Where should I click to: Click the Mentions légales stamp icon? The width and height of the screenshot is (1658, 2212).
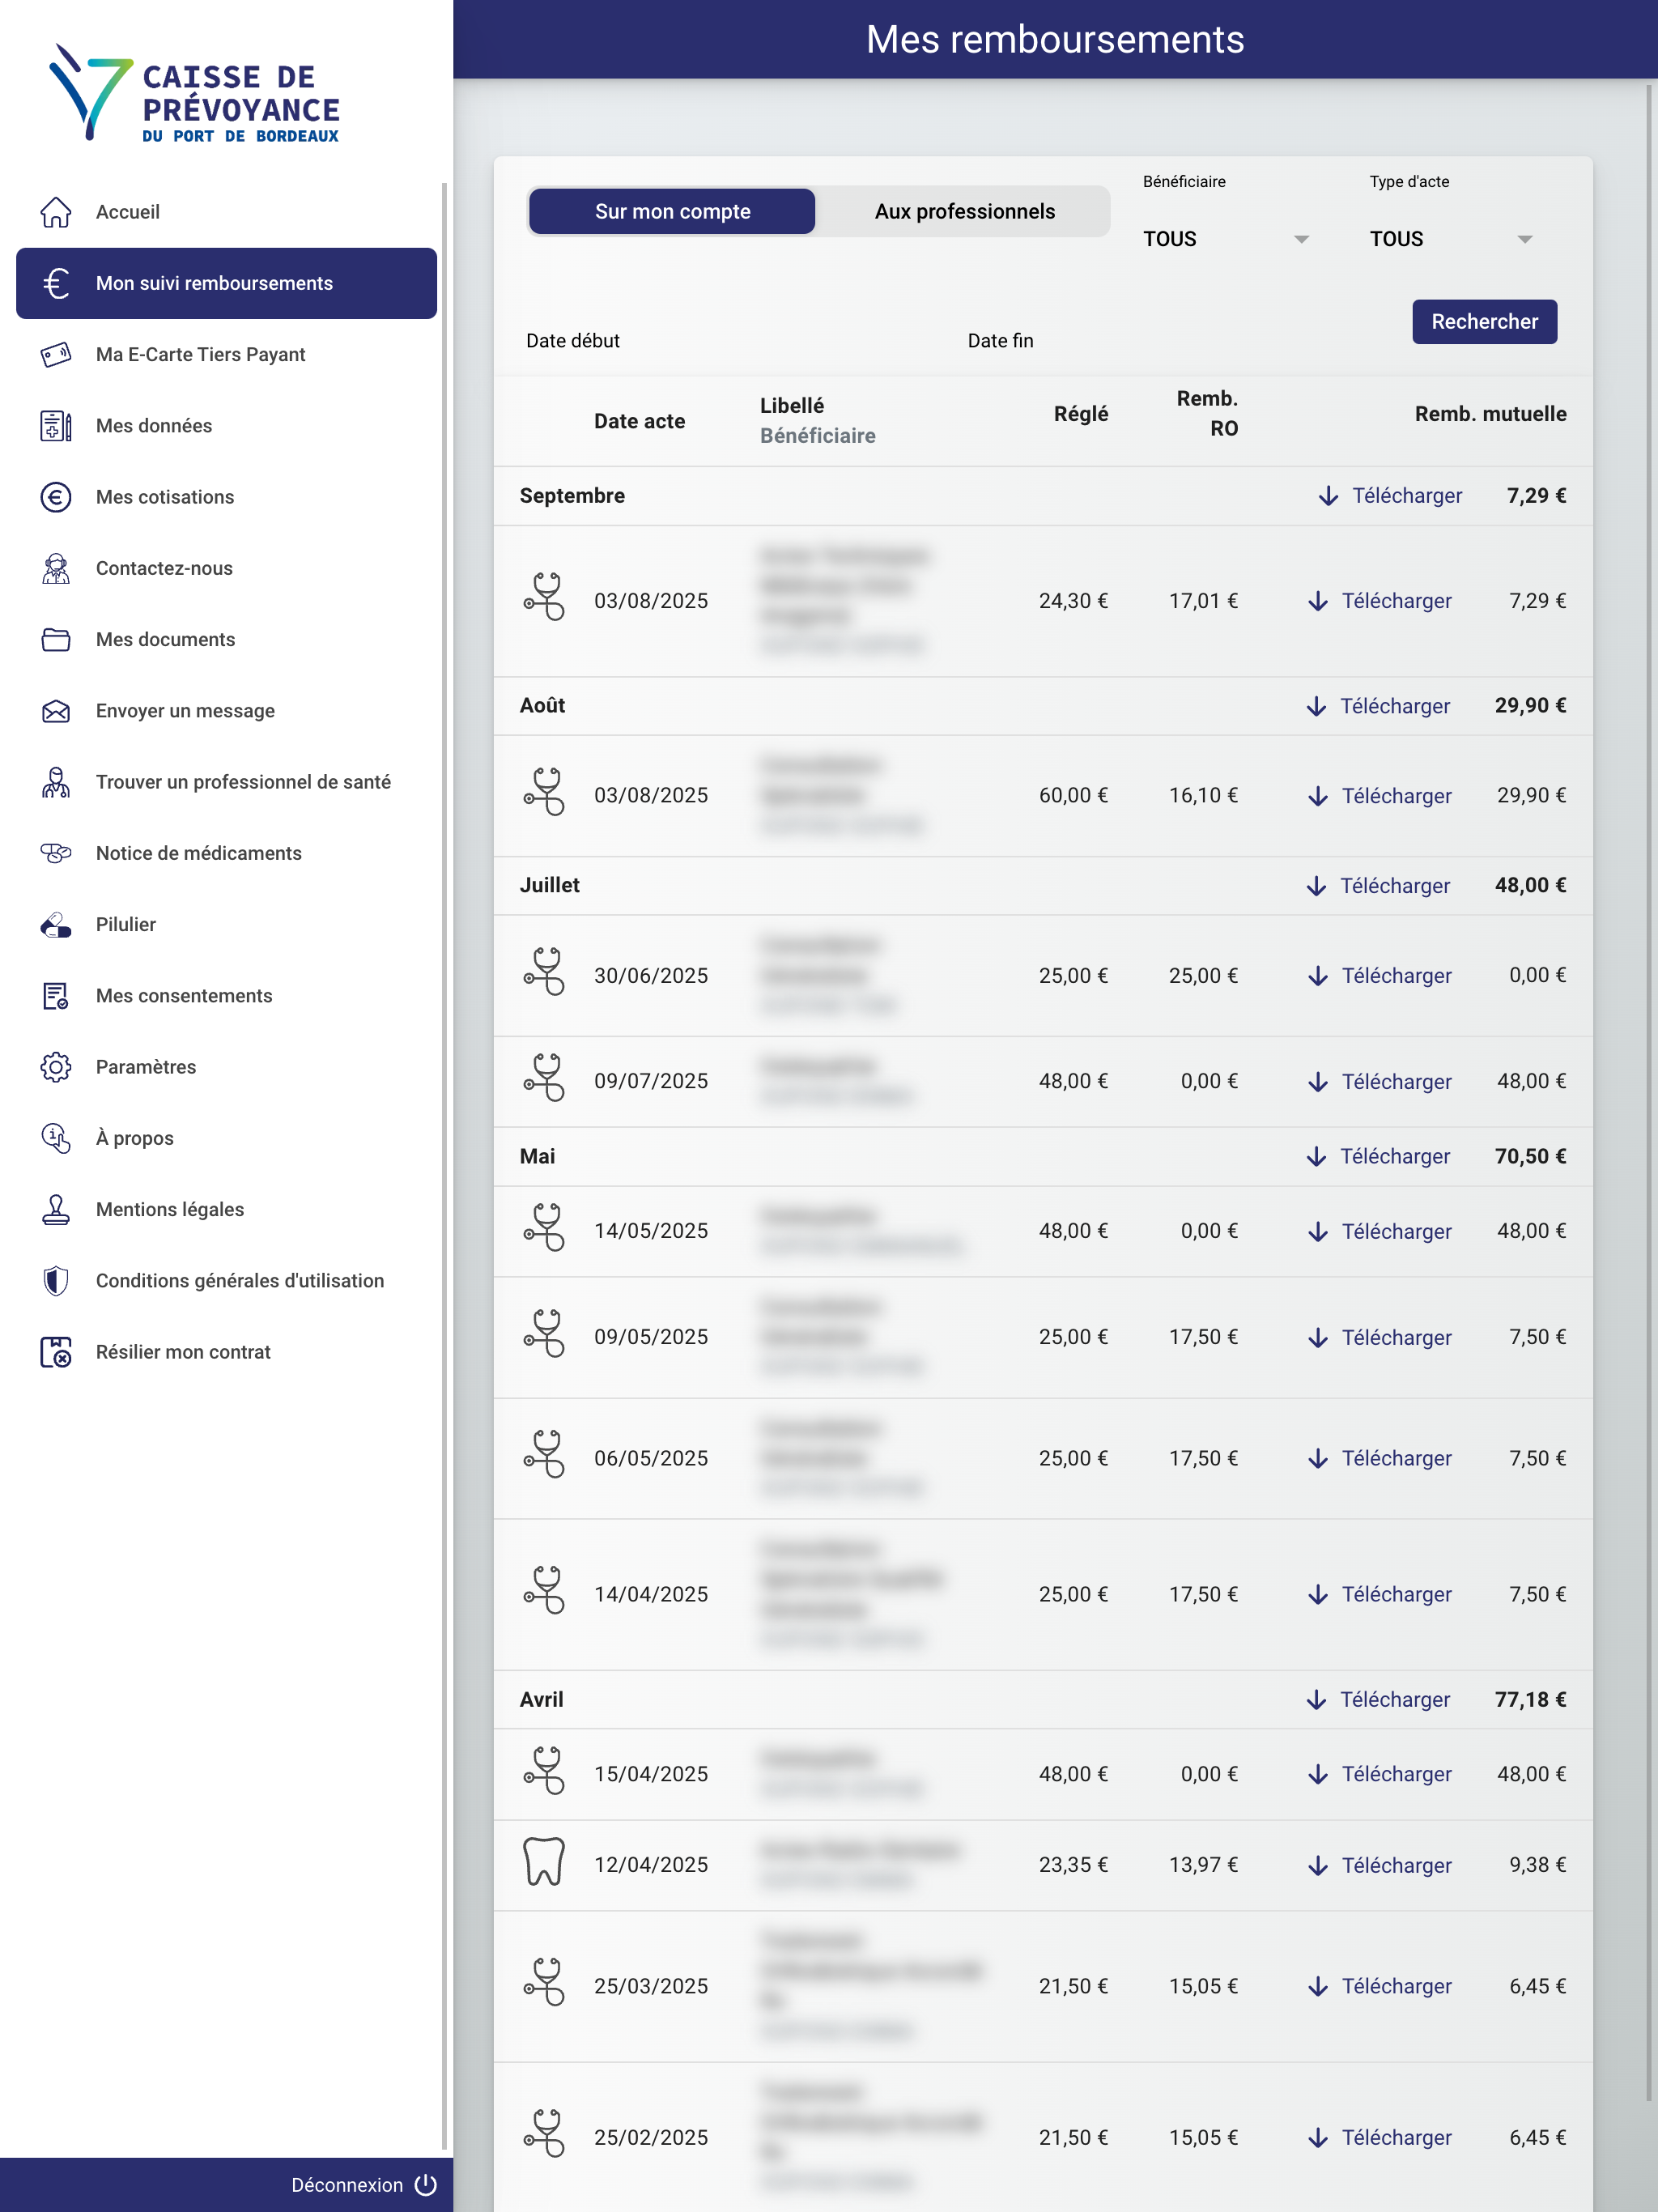tap(56, 1210)
